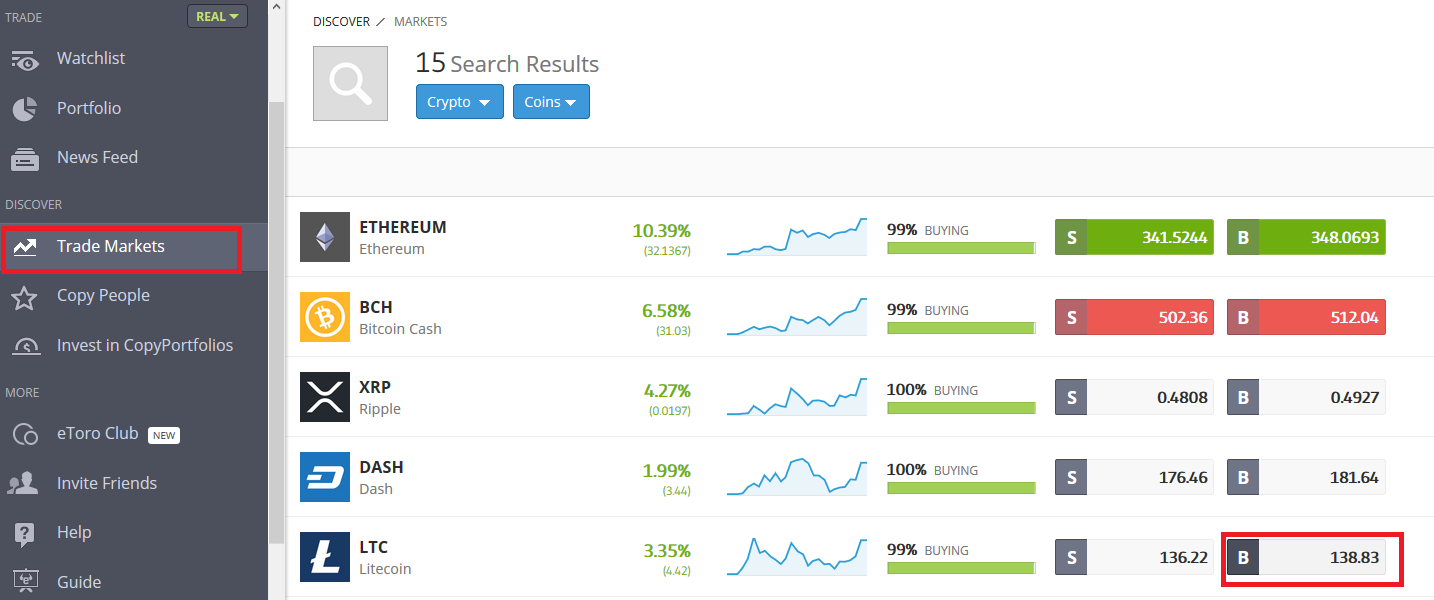
Task: Expand the Crypto filter dropdown
Action: pyautogui.click(x=459, y=102)
